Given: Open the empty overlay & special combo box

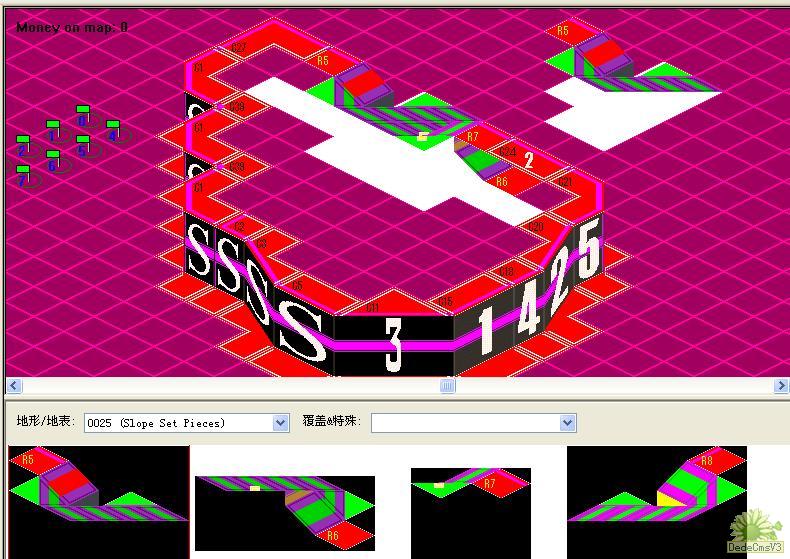Looking at the screenshot, I should coord(473,423).
